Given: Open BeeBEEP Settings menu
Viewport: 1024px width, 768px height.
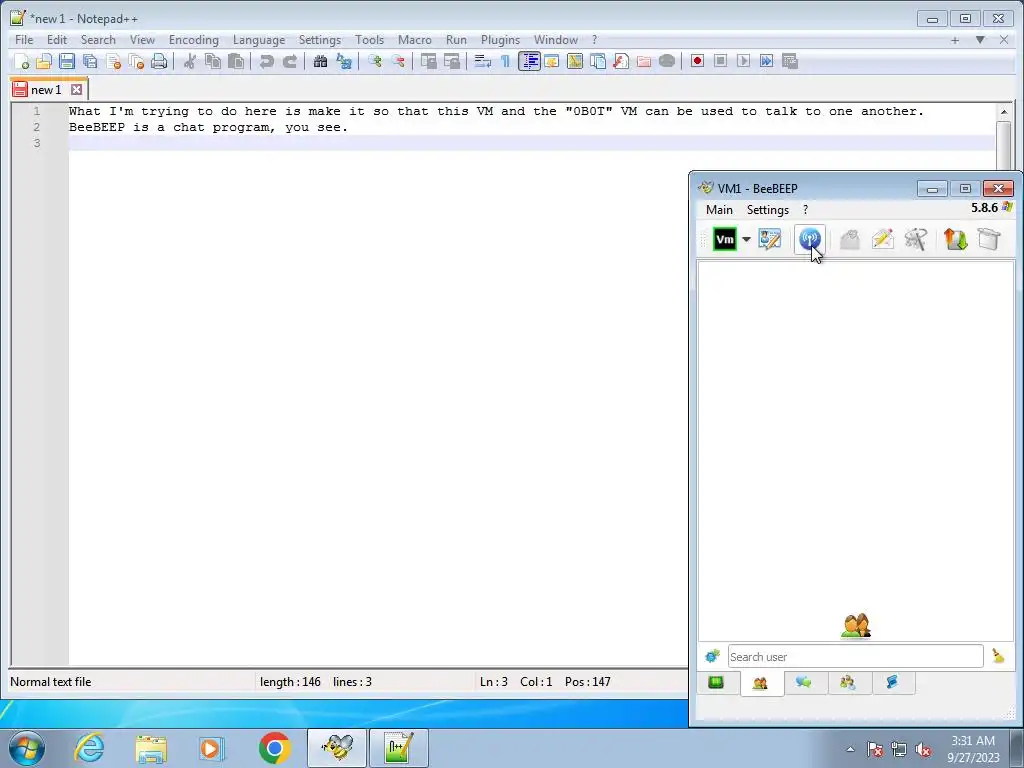Looking at the screenshot, I should (x=768, y=210).
